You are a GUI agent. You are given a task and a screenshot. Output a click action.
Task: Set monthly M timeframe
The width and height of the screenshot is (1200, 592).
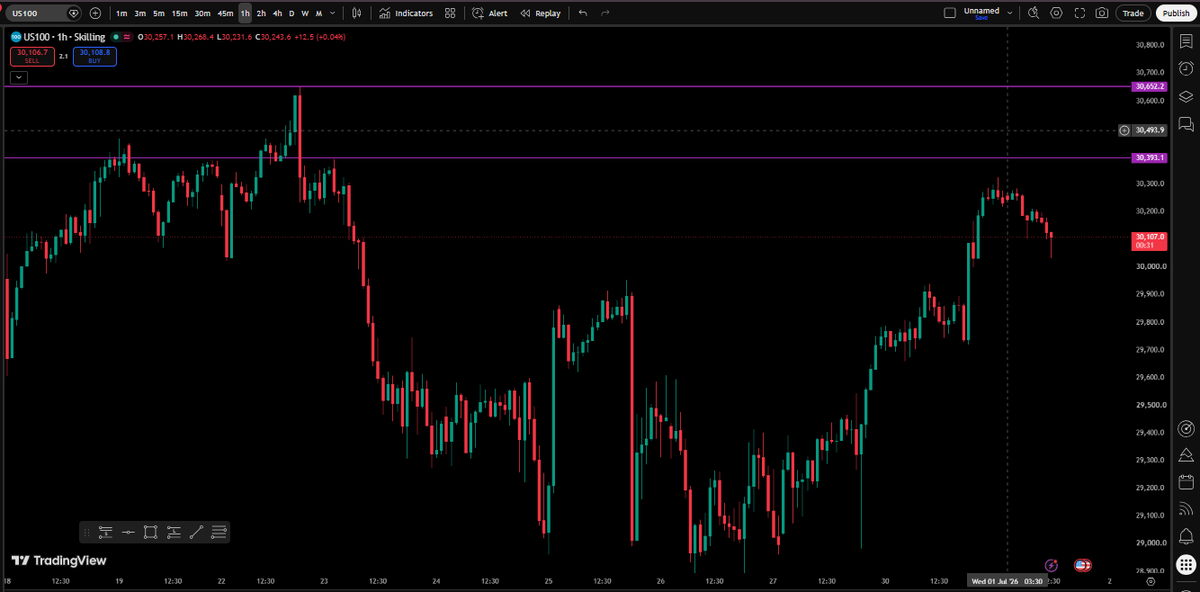[x=318, y=13]
